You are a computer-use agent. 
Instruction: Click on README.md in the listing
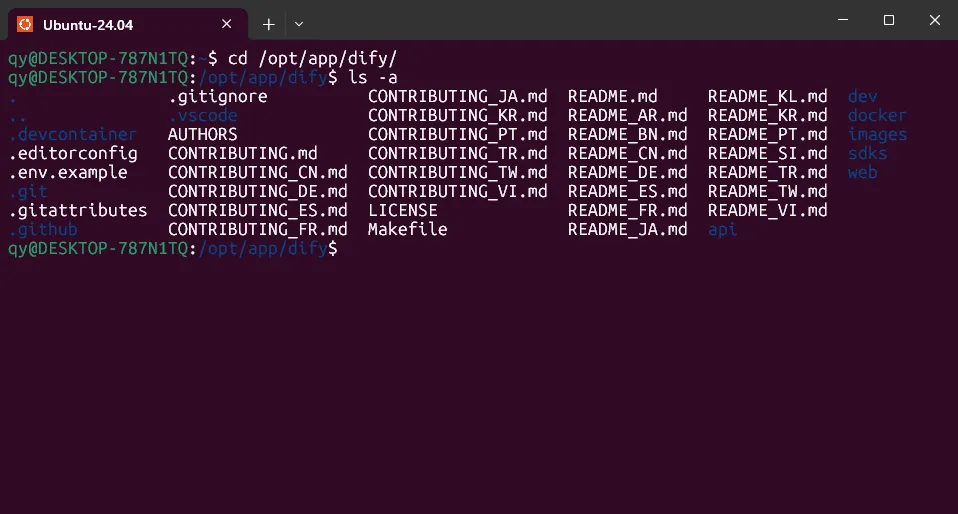[612, 97]
